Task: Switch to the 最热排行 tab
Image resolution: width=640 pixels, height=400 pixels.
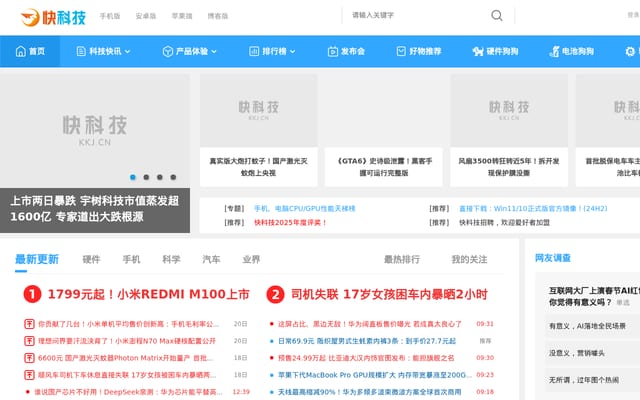Action: coord(402,259)
